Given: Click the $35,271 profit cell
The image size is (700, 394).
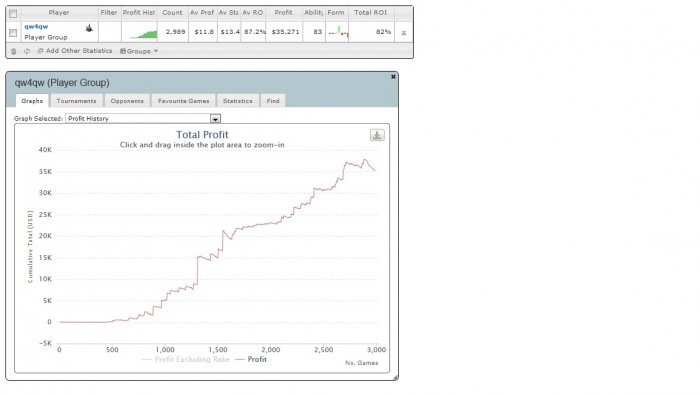Looking at the screenshot, I should (285, 32).
